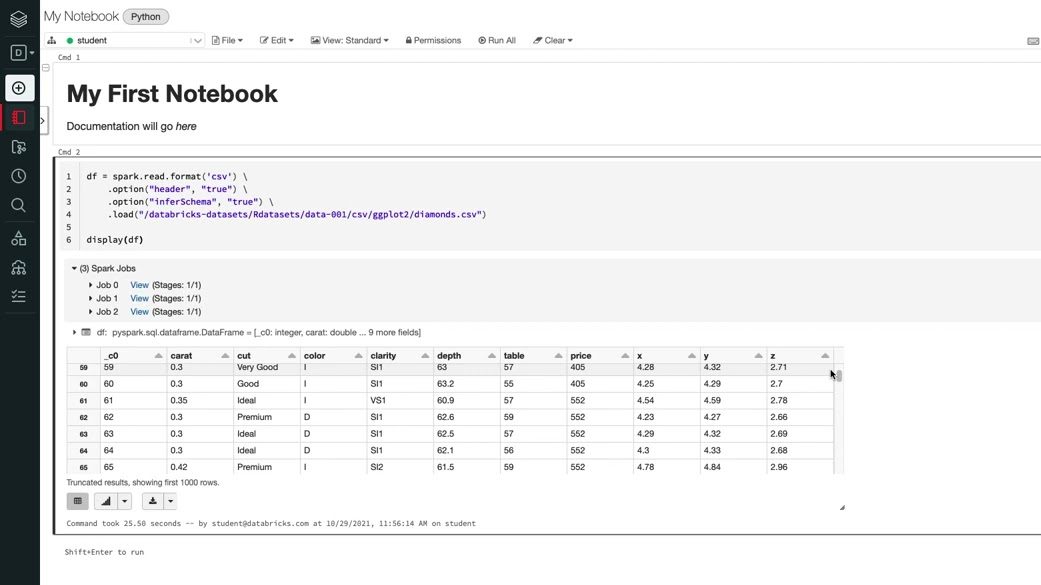Collapse the Spark Jobs list
This screenshot has height=585, width=1041.
(x=74, y=269)
